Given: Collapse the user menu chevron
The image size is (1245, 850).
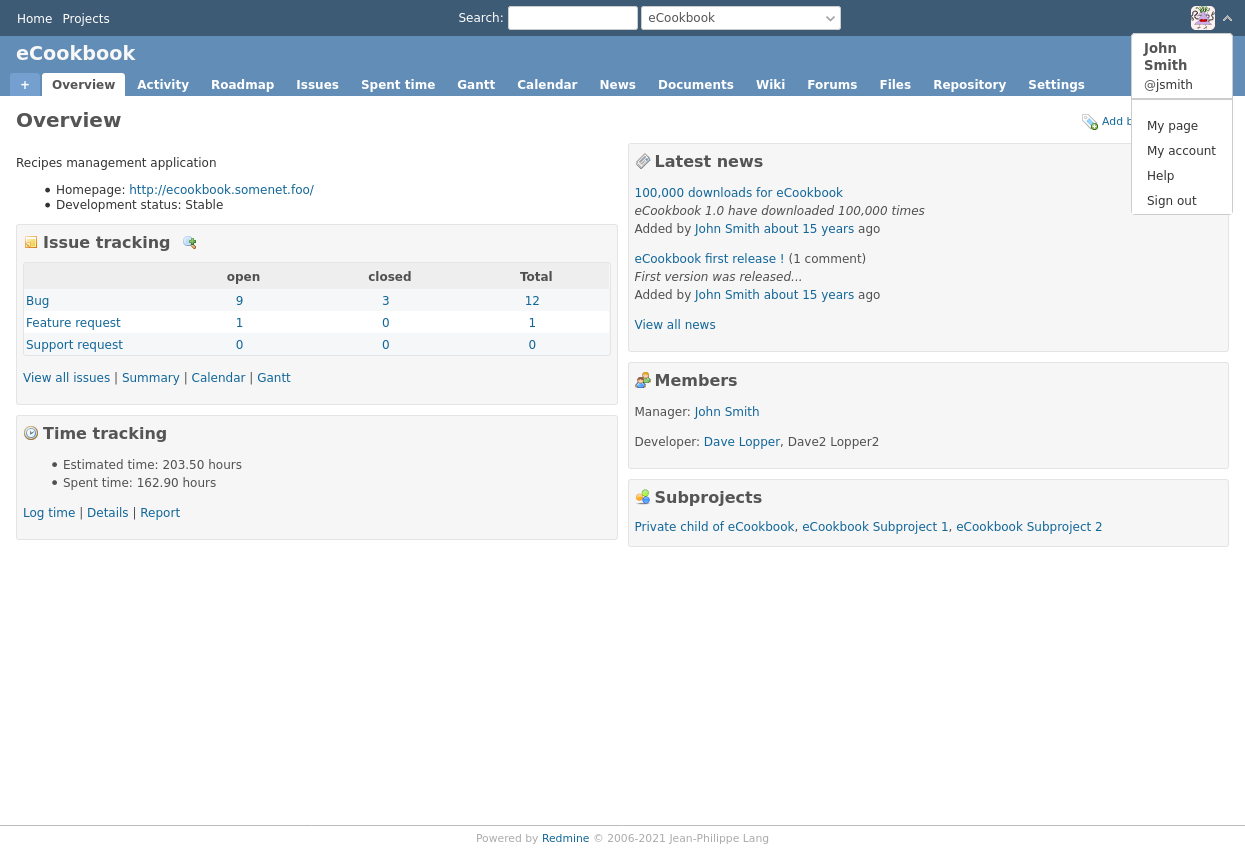Looking at the screenshot, I should tap(1227, 18).
